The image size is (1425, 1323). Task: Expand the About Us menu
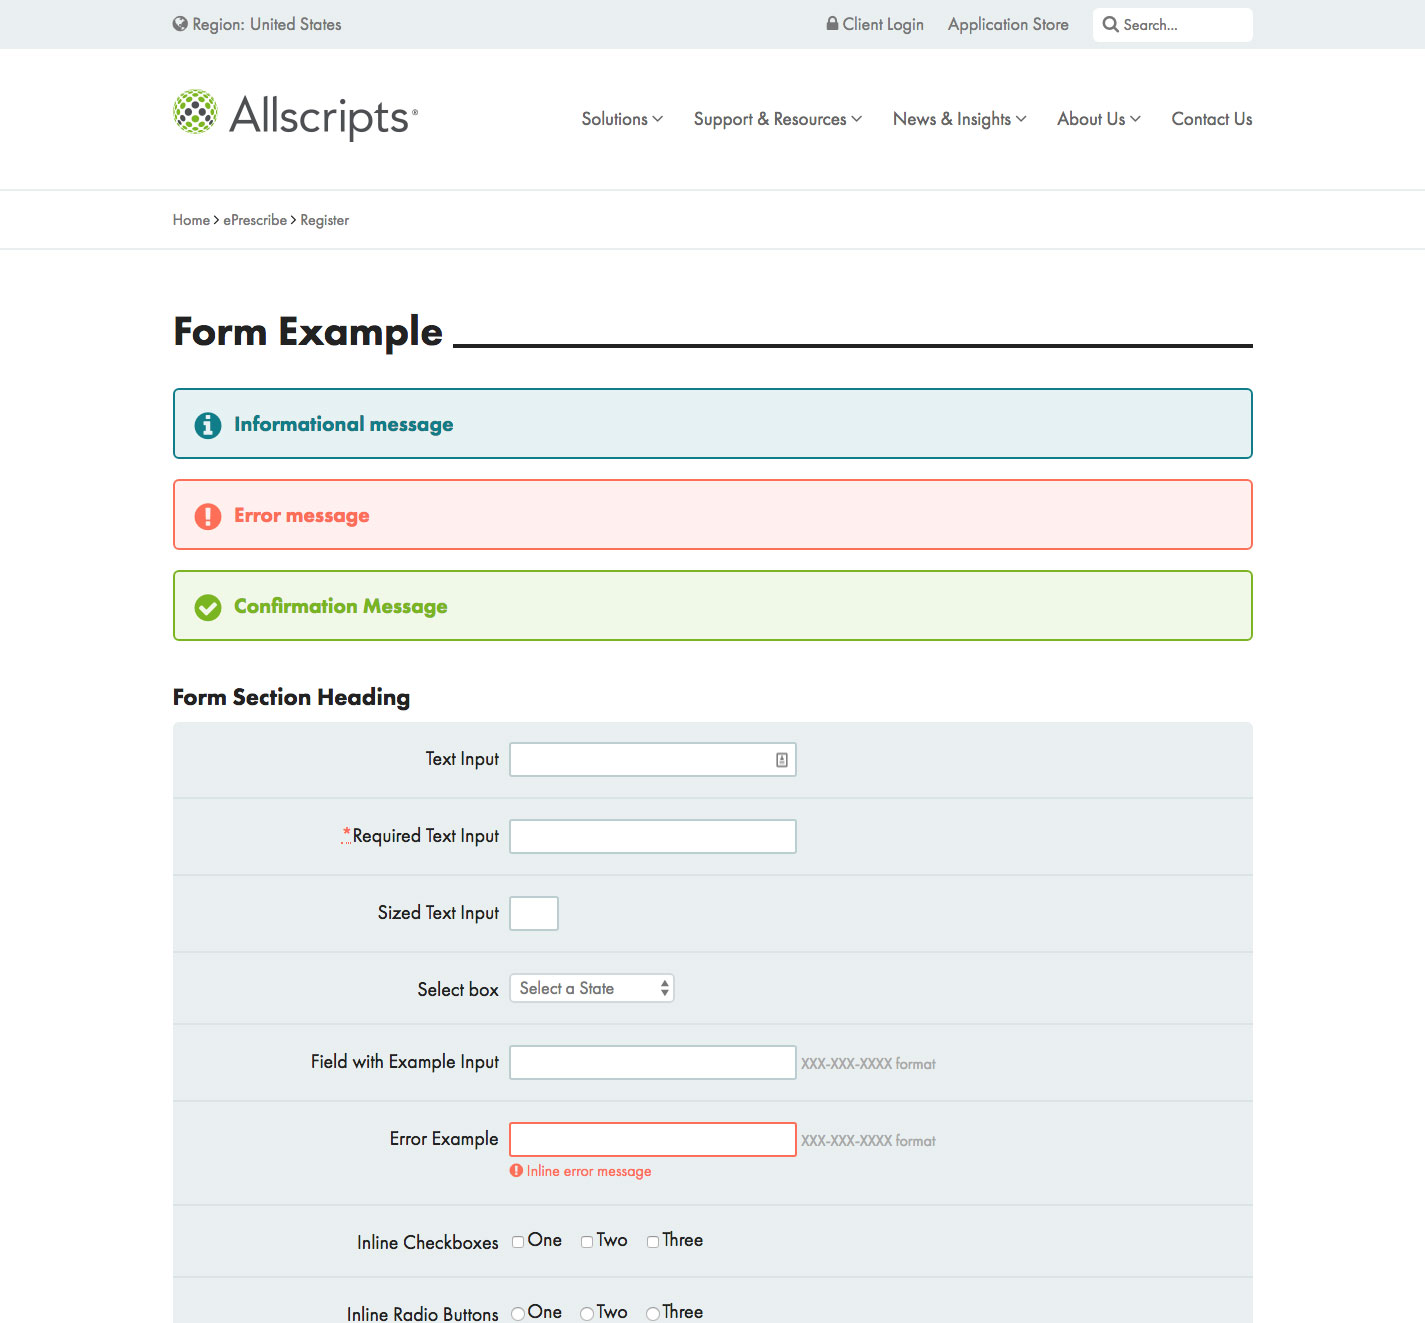coord(1098,119)
